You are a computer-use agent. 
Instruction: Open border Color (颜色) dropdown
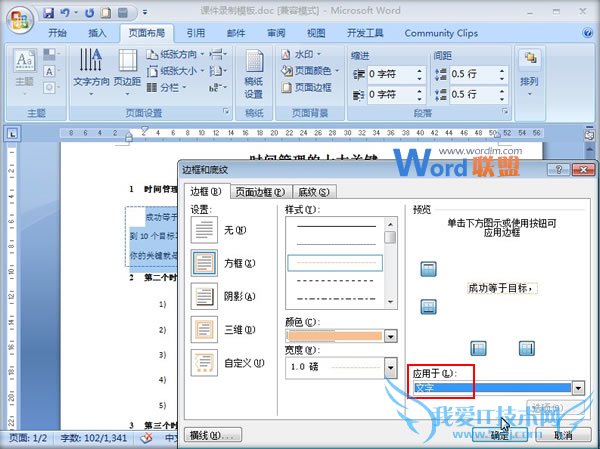pos(391,336)
